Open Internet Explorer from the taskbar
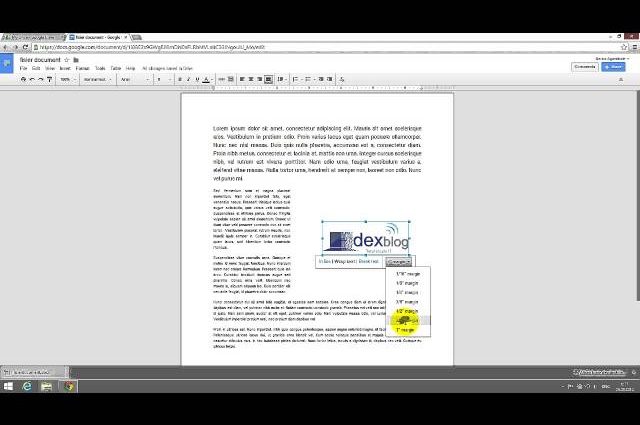The height and width of the screenshot is (425, 640). coord(27,386)
